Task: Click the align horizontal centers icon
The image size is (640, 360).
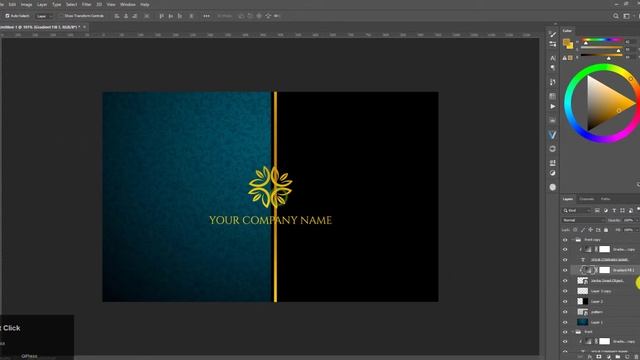Action: 126,16
